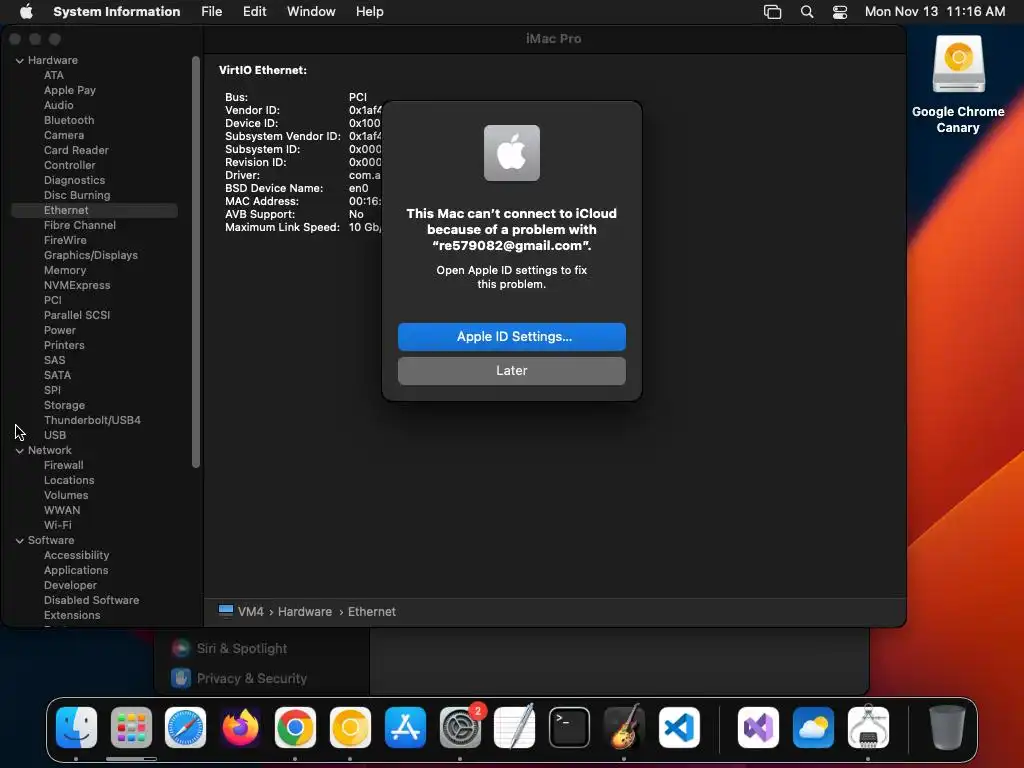Launch Terminal from the dock
1024x768 pixels.
[x=569, y=727]
